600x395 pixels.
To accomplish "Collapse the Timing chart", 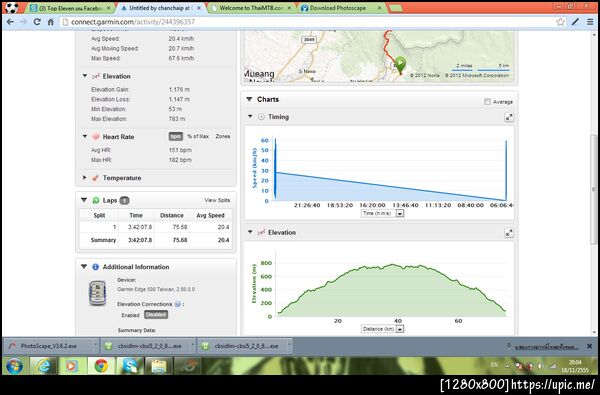I will click(x=250, y=116).
